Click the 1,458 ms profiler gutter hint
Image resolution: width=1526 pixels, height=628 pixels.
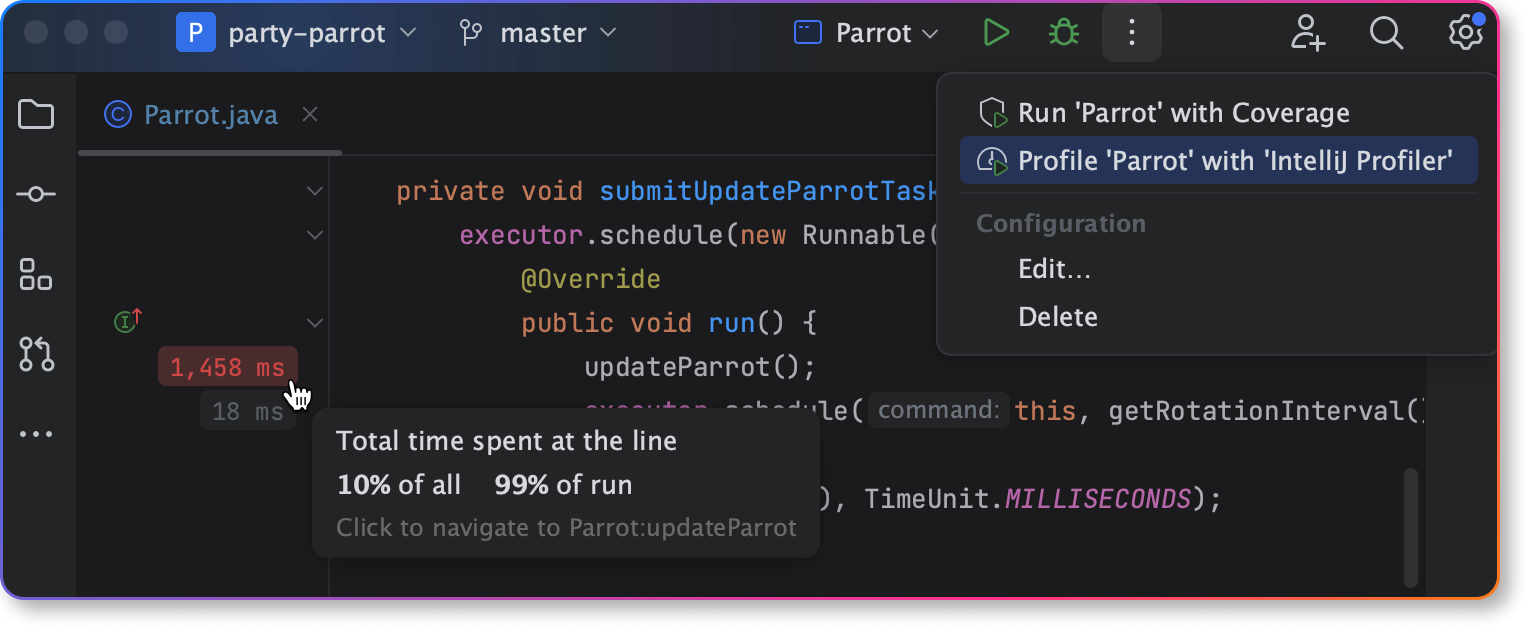(228, 367)
